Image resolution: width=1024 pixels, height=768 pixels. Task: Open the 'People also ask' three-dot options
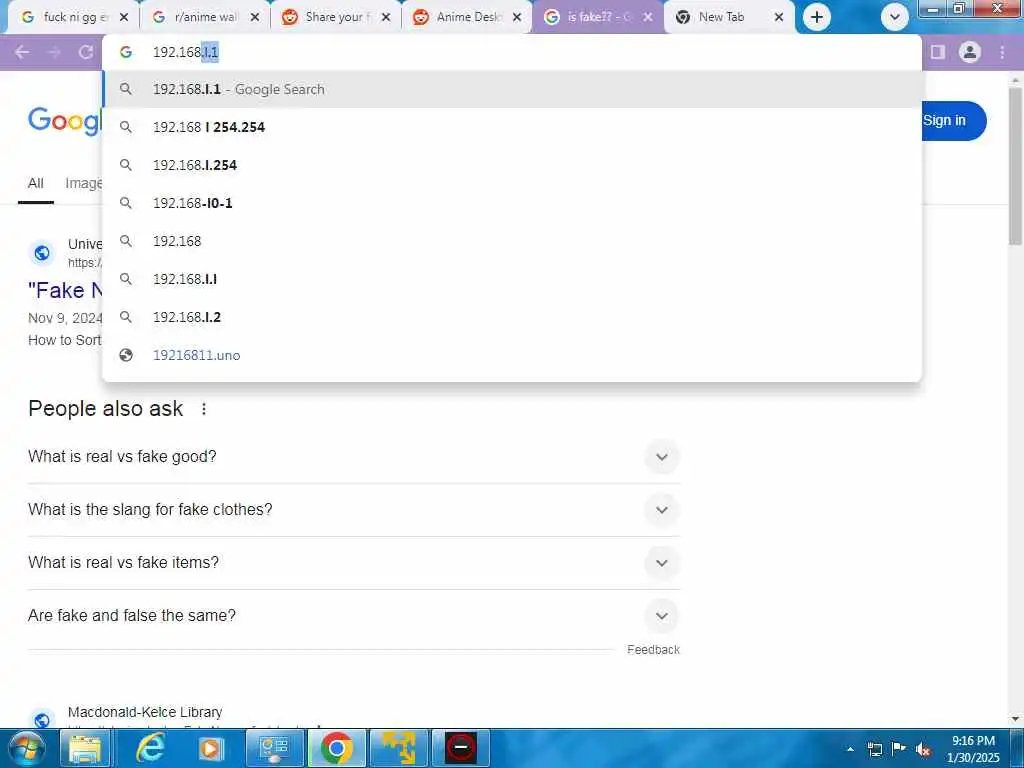[x=204, y=409]
